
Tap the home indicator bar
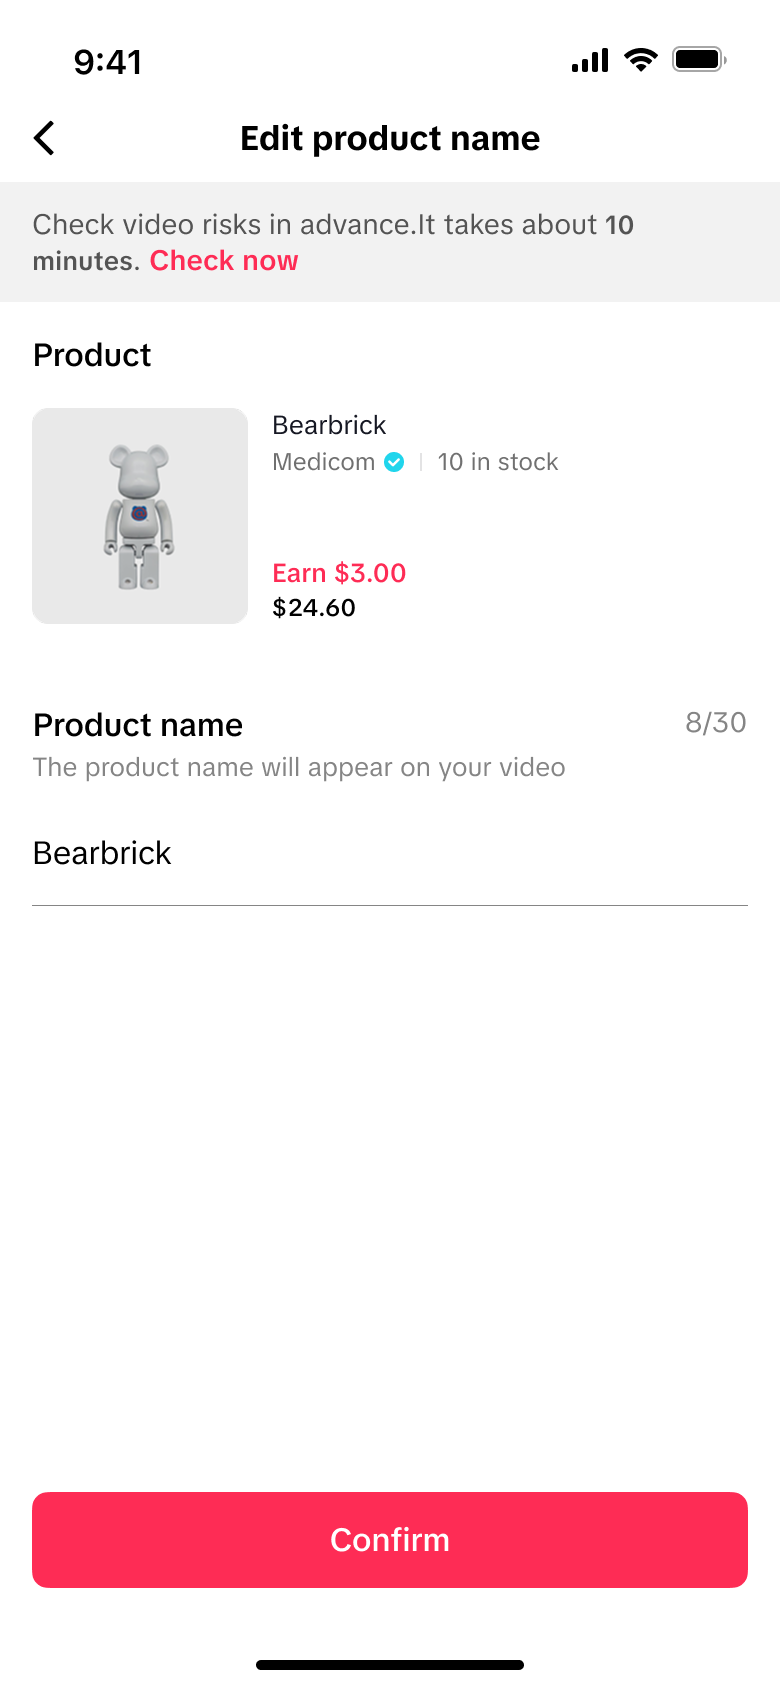pyautogui.click(x=390, y=1665)
